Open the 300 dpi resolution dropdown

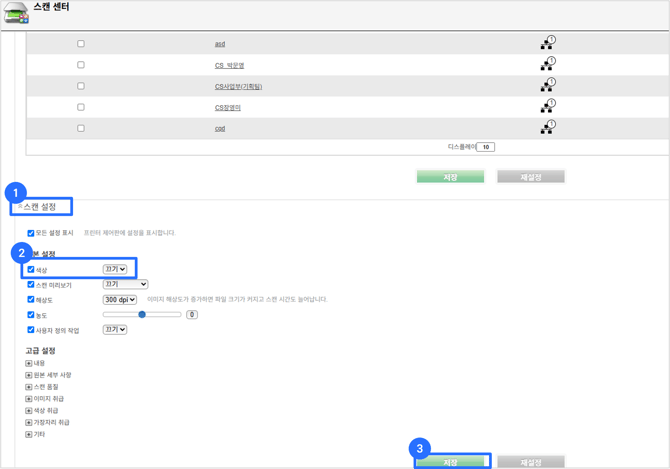pyautogui.click(x=120, y=300)
